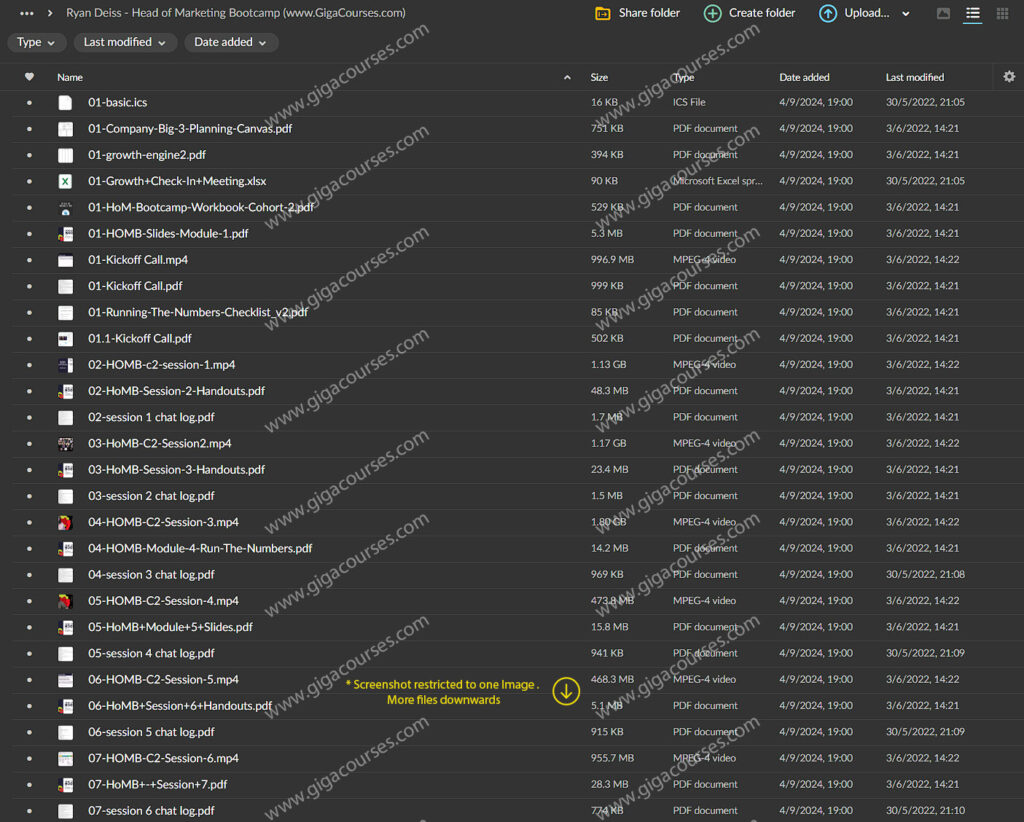Click the Upload arrow icon
Image resolution: width=1024 pixels, height=822 pixels.
[x=828, y=13]
